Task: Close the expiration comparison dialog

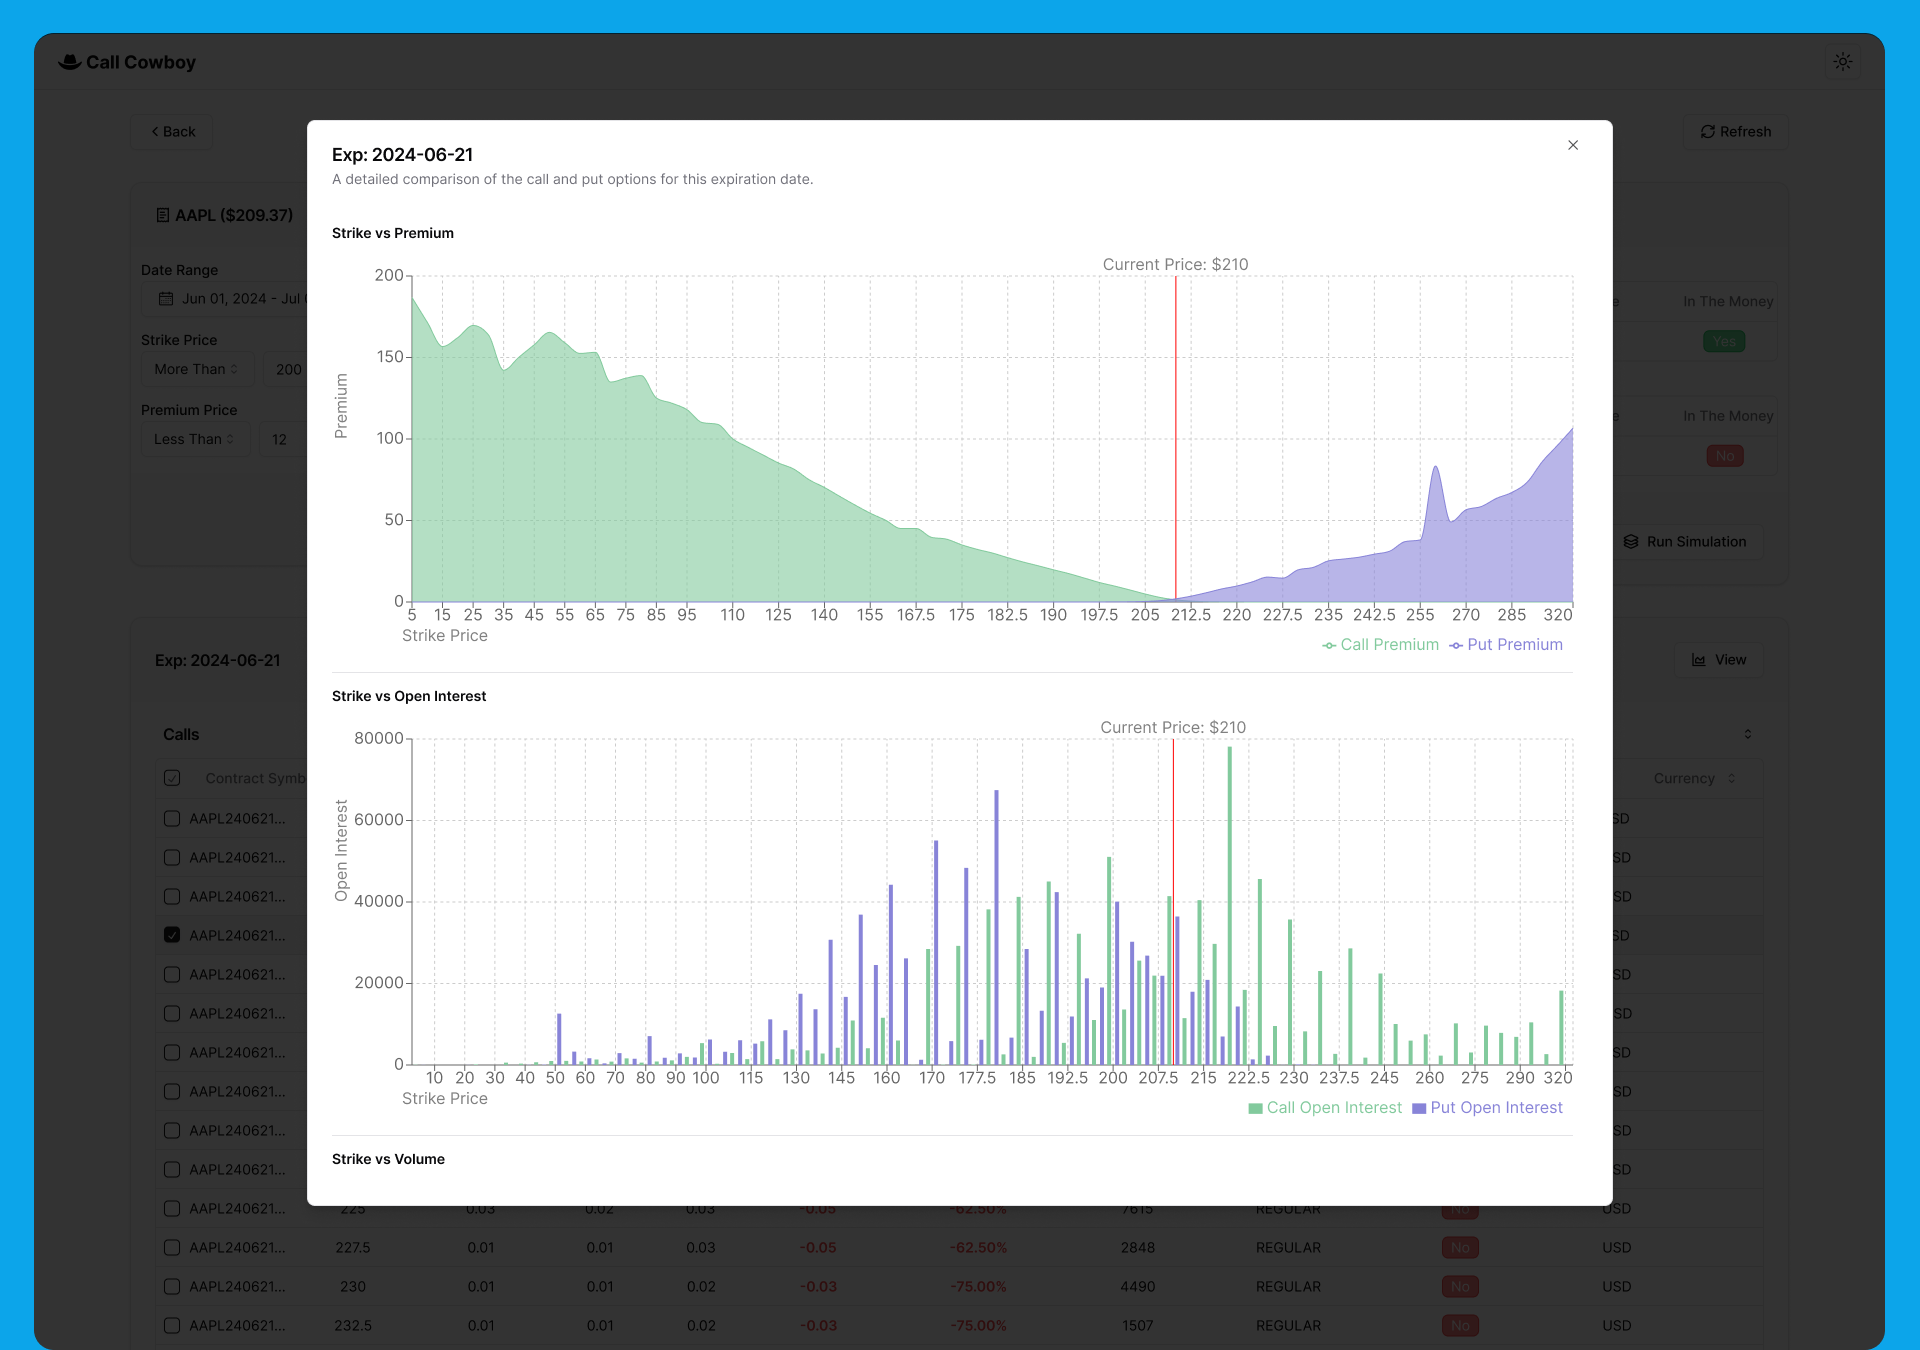Action: click(1573, 145)
